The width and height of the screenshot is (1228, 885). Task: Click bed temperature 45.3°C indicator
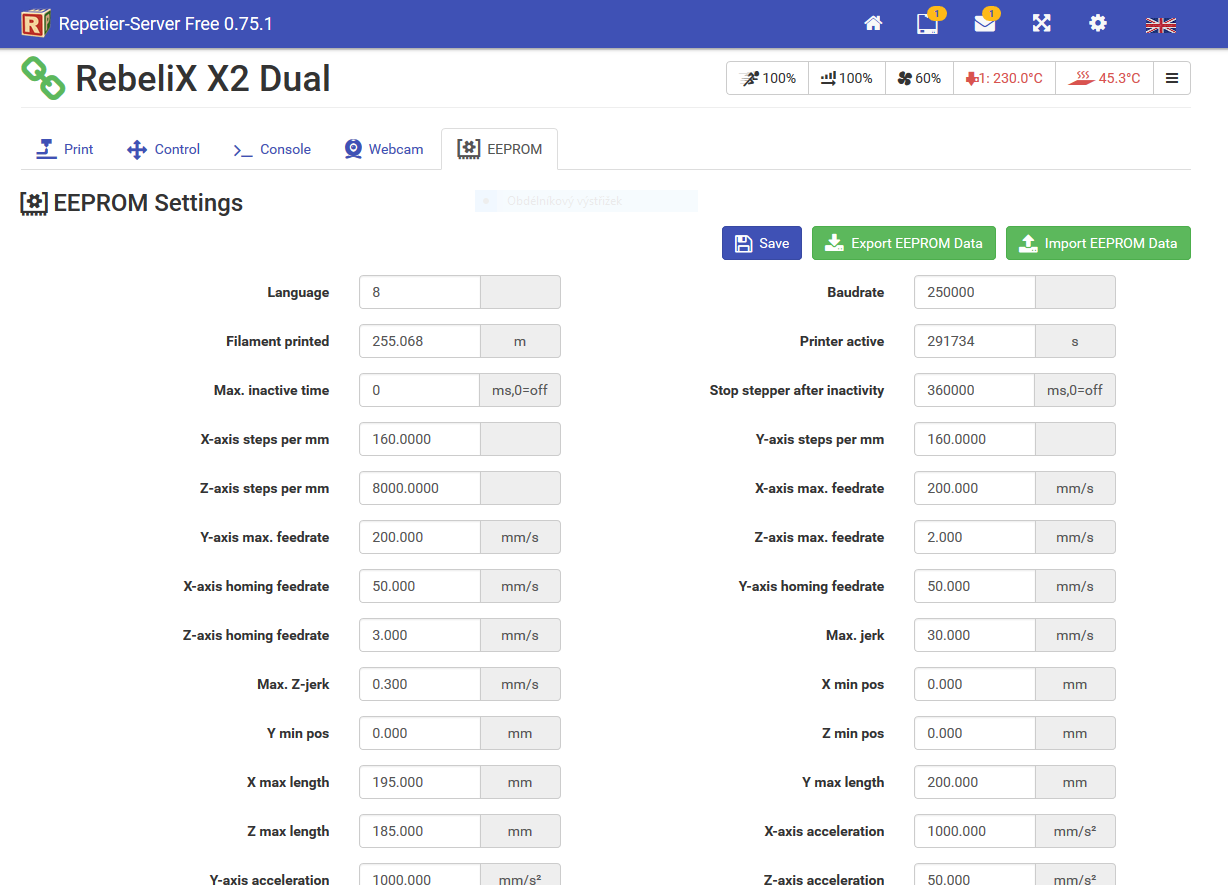[x=1104, y=78]
